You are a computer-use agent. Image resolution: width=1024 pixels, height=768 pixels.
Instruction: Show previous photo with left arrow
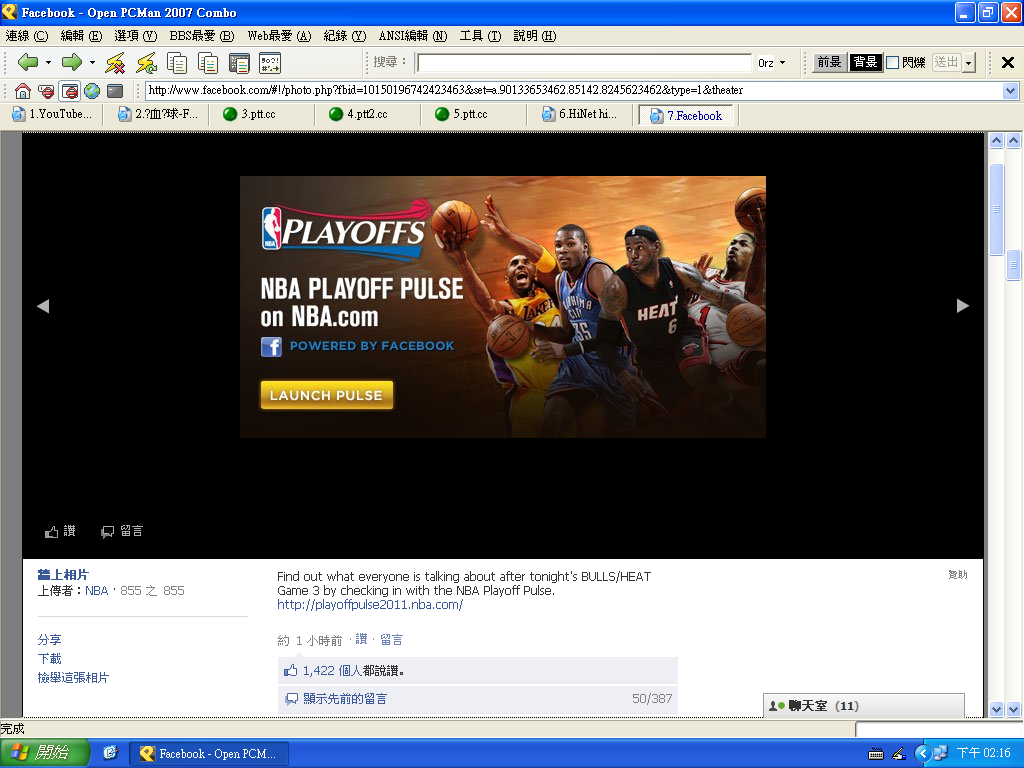pos(43,306)
